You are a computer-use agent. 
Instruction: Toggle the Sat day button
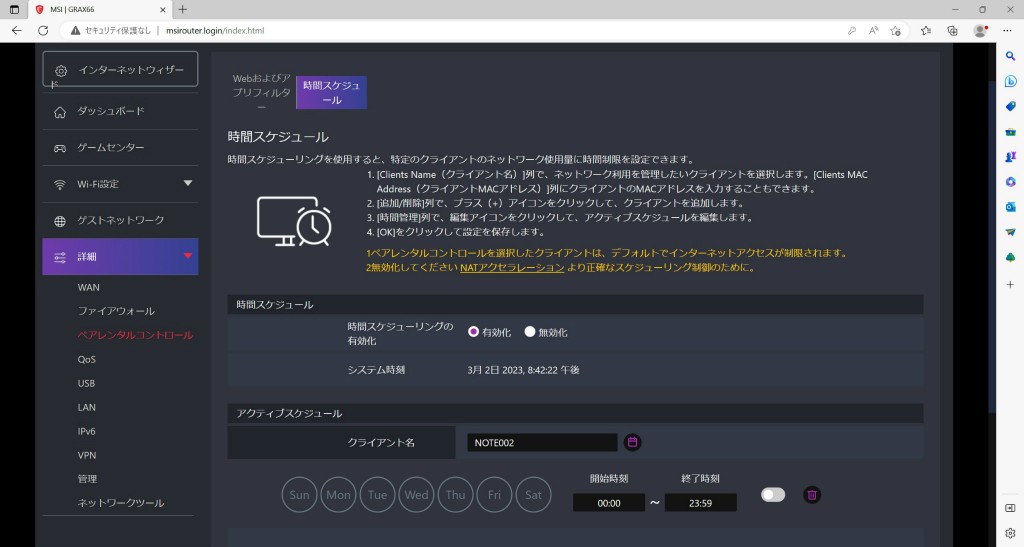point(534,495)
